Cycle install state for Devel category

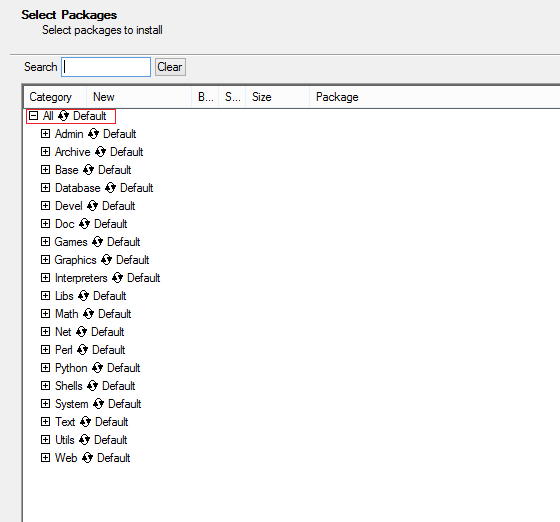coord(92,206)
